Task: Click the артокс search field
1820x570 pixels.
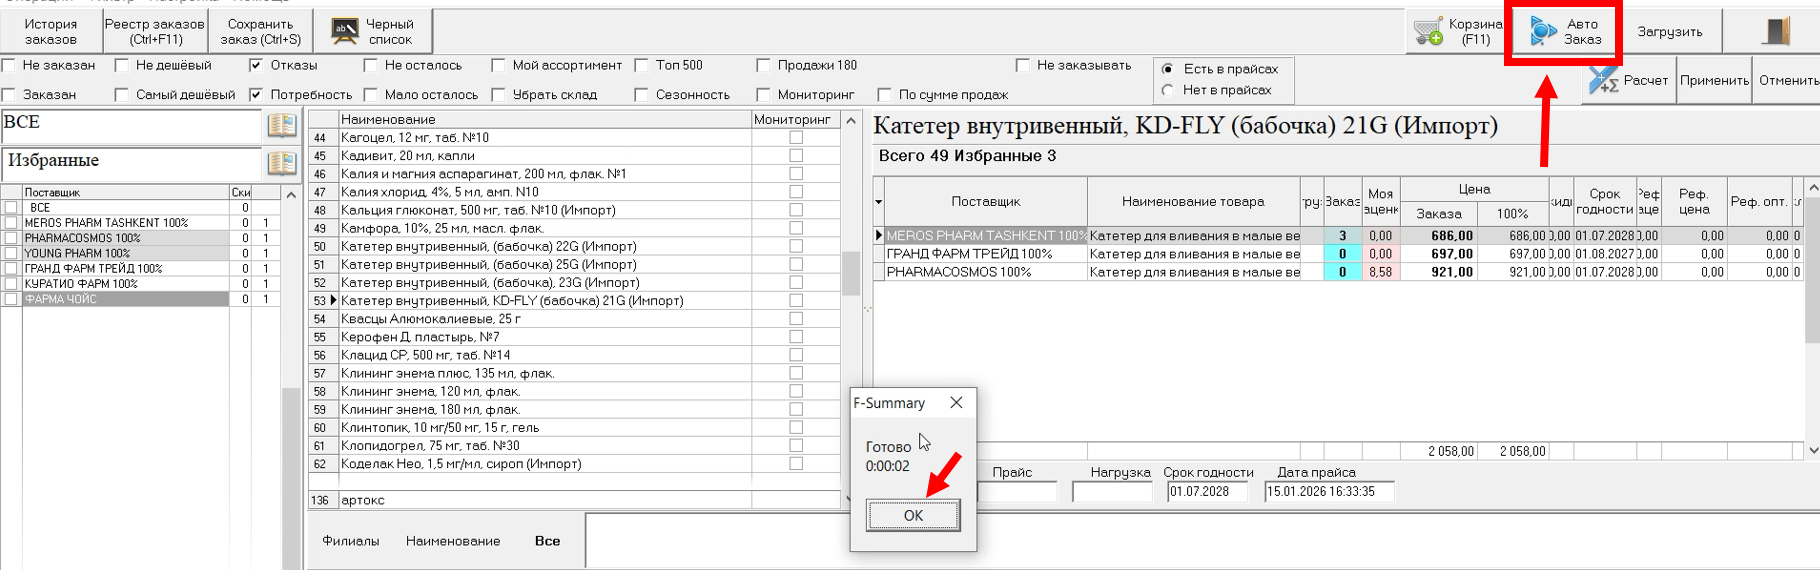Action: pyautogui.click(x=545, y=500)
